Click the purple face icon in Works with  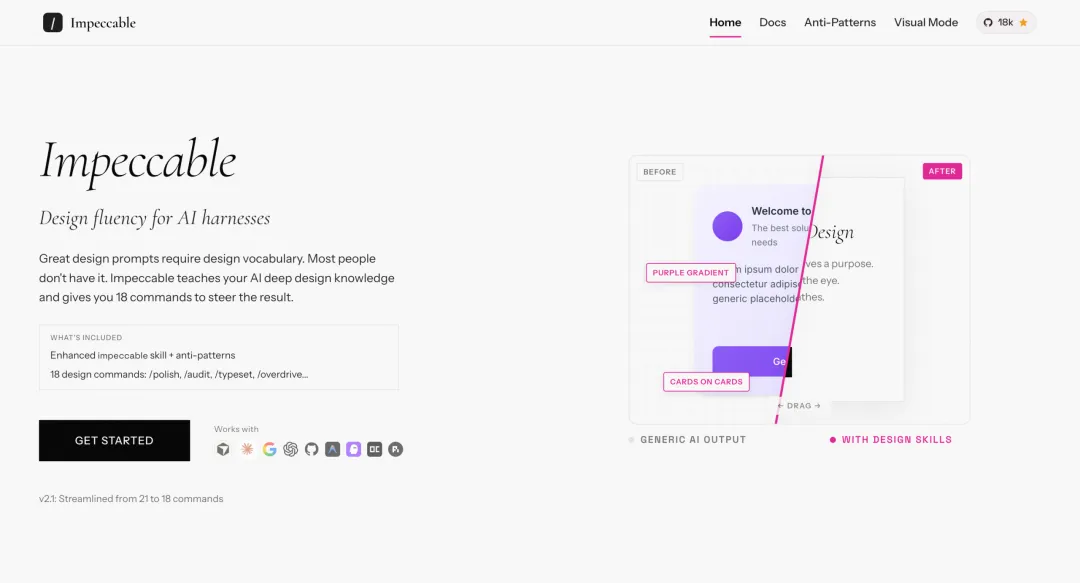pos(353,449)
